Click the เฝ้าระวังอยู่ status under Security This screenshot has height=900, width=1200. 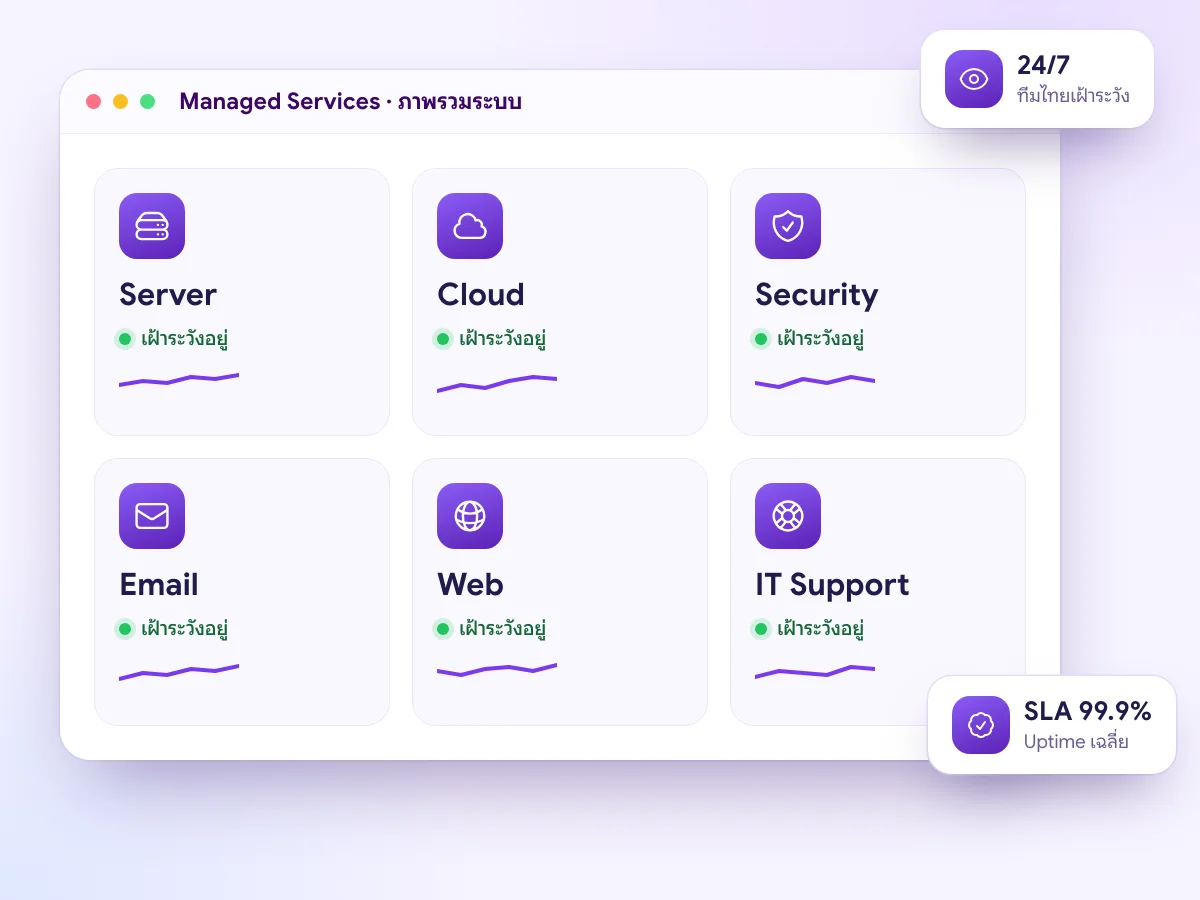pos(821,339)
